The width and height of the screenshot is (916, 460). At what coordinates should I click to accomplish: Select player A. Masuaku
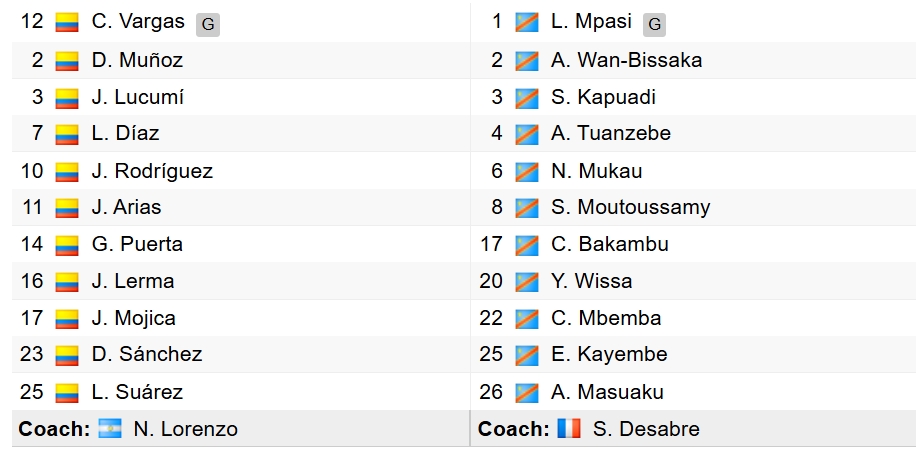(607, 392)
